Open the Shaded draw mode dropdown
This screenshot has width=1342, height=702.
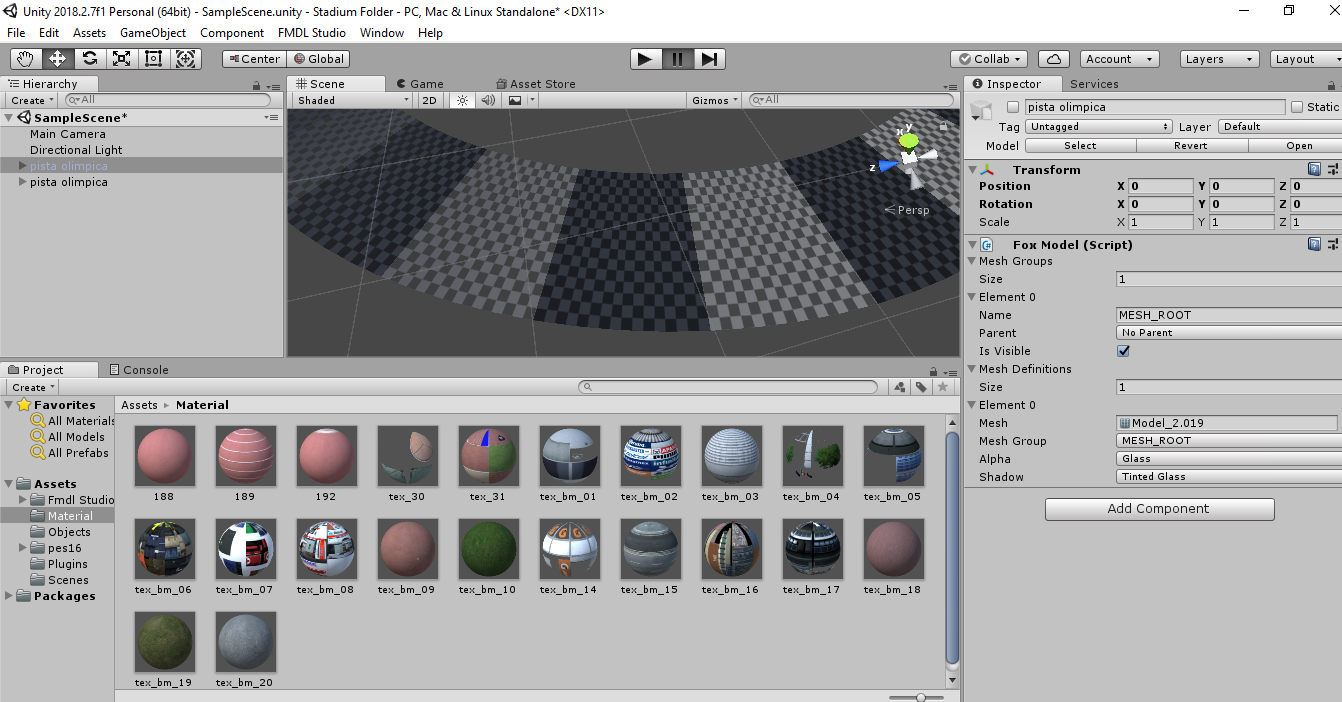tap(353, 100)
